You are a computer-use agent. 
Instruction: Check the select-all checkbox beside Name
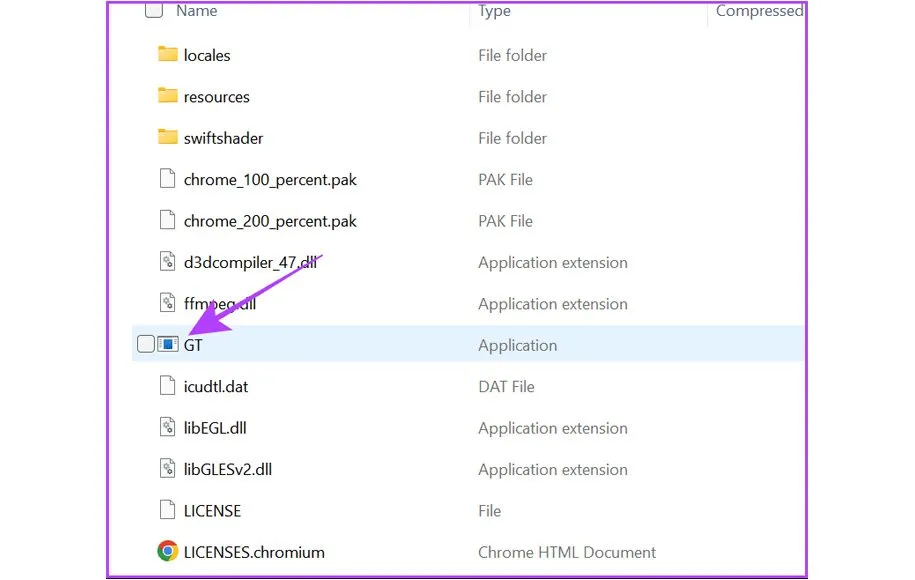point(153,10)
